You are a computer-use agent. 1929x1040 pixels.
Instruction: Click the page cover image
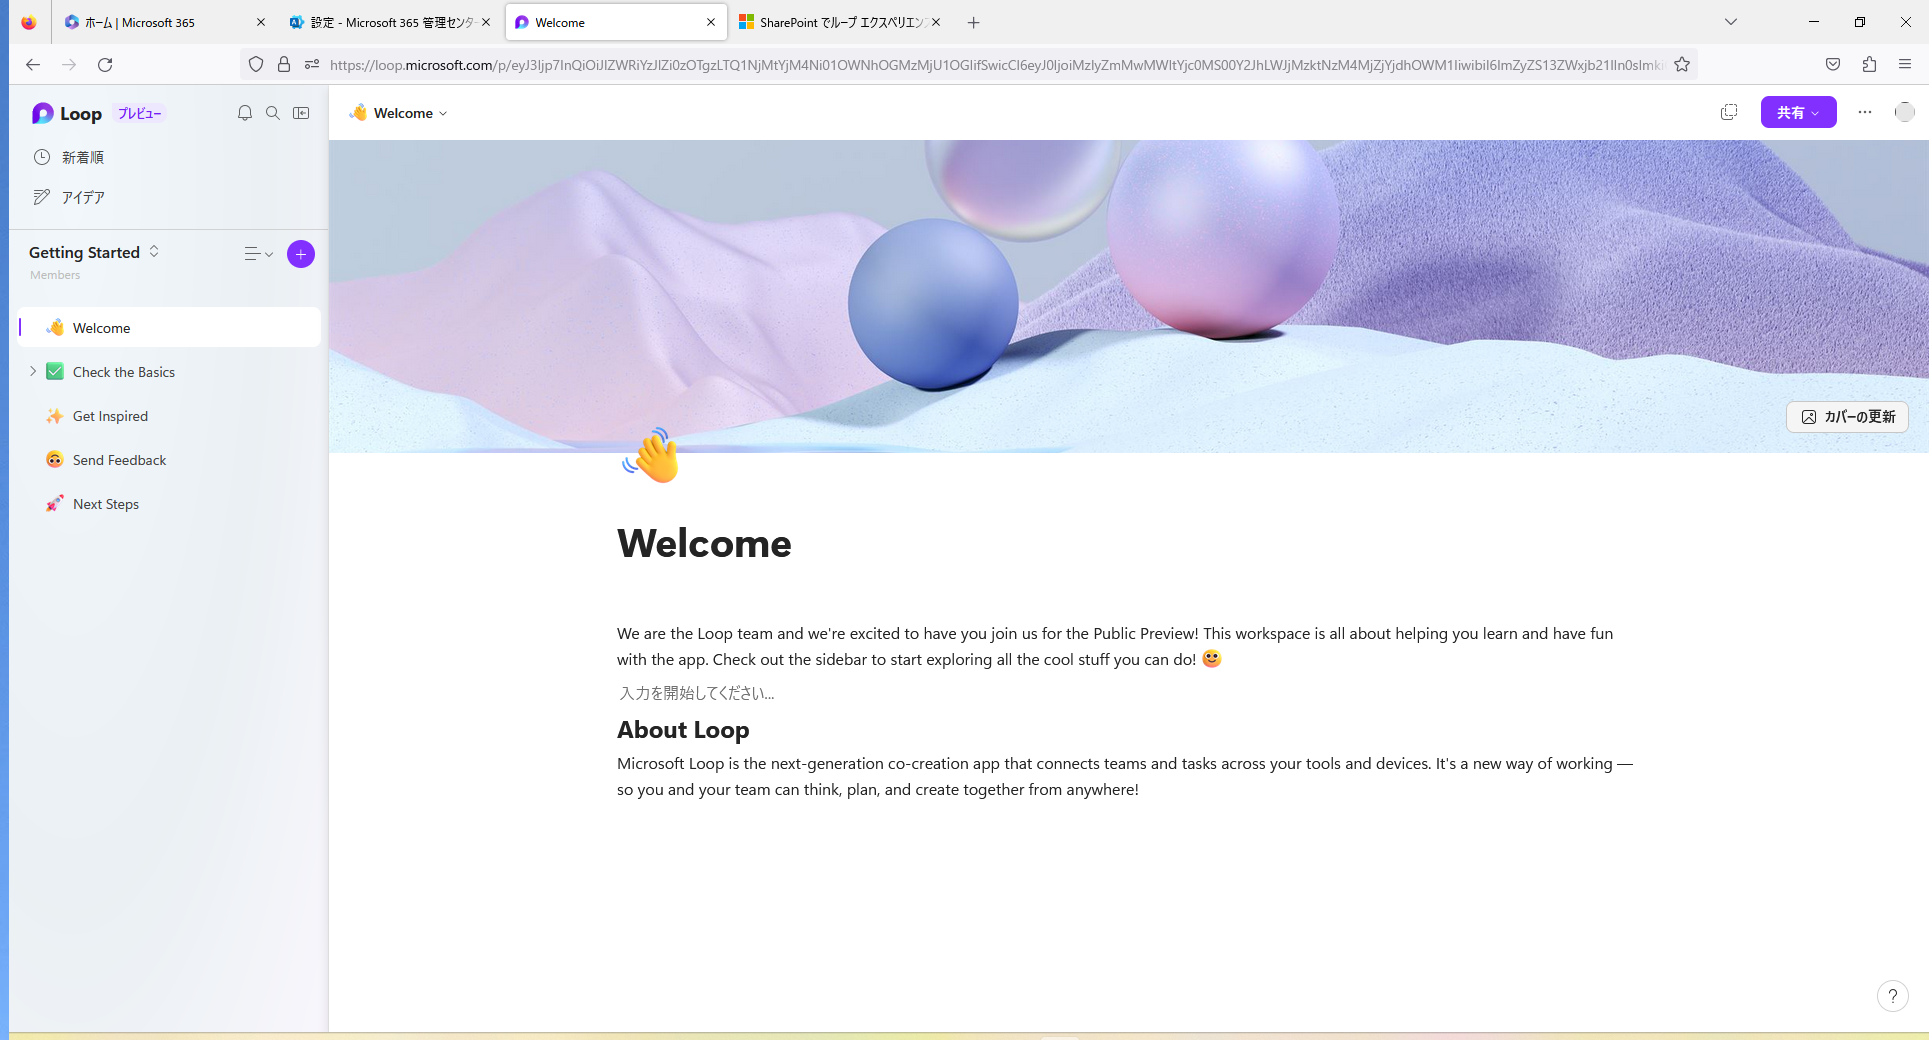pos(1128,295)
